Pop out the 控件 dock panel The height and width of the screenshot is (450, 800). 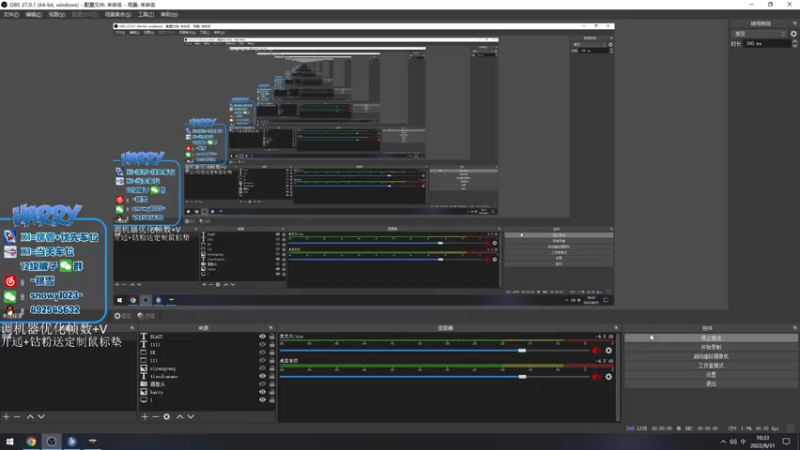(794, 328)
